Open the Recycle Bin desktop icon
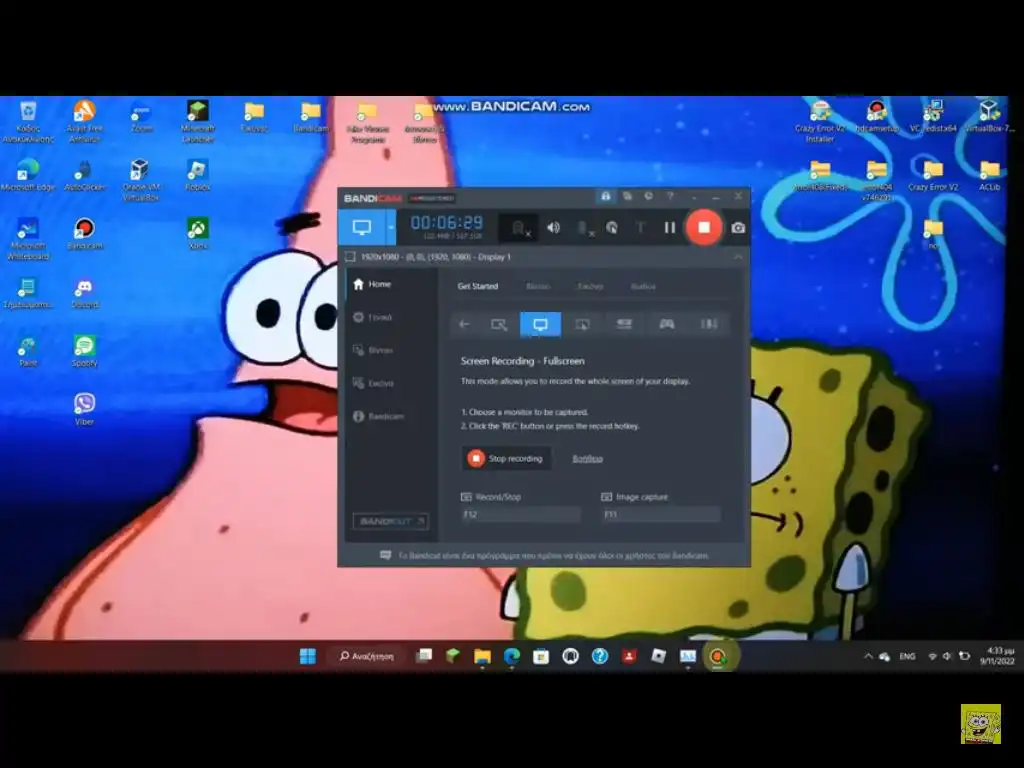The height and width of the screenshot is (768, 1024). click(28, 121)
